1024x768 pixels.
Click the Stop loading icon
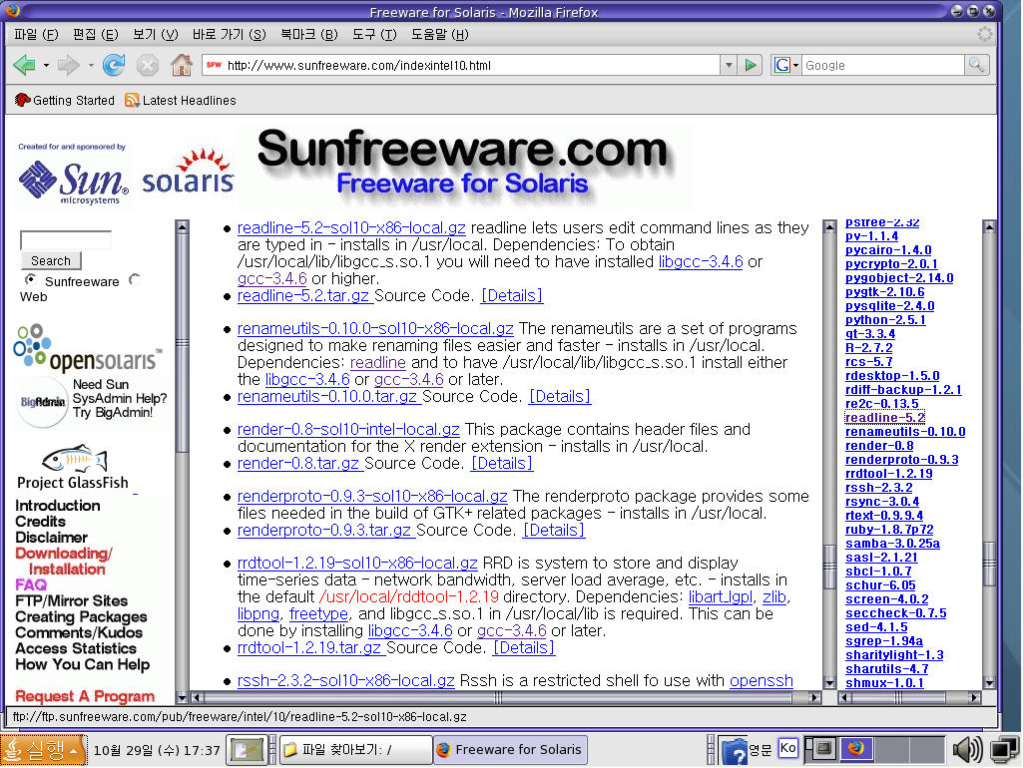click(x=148, y=65)
